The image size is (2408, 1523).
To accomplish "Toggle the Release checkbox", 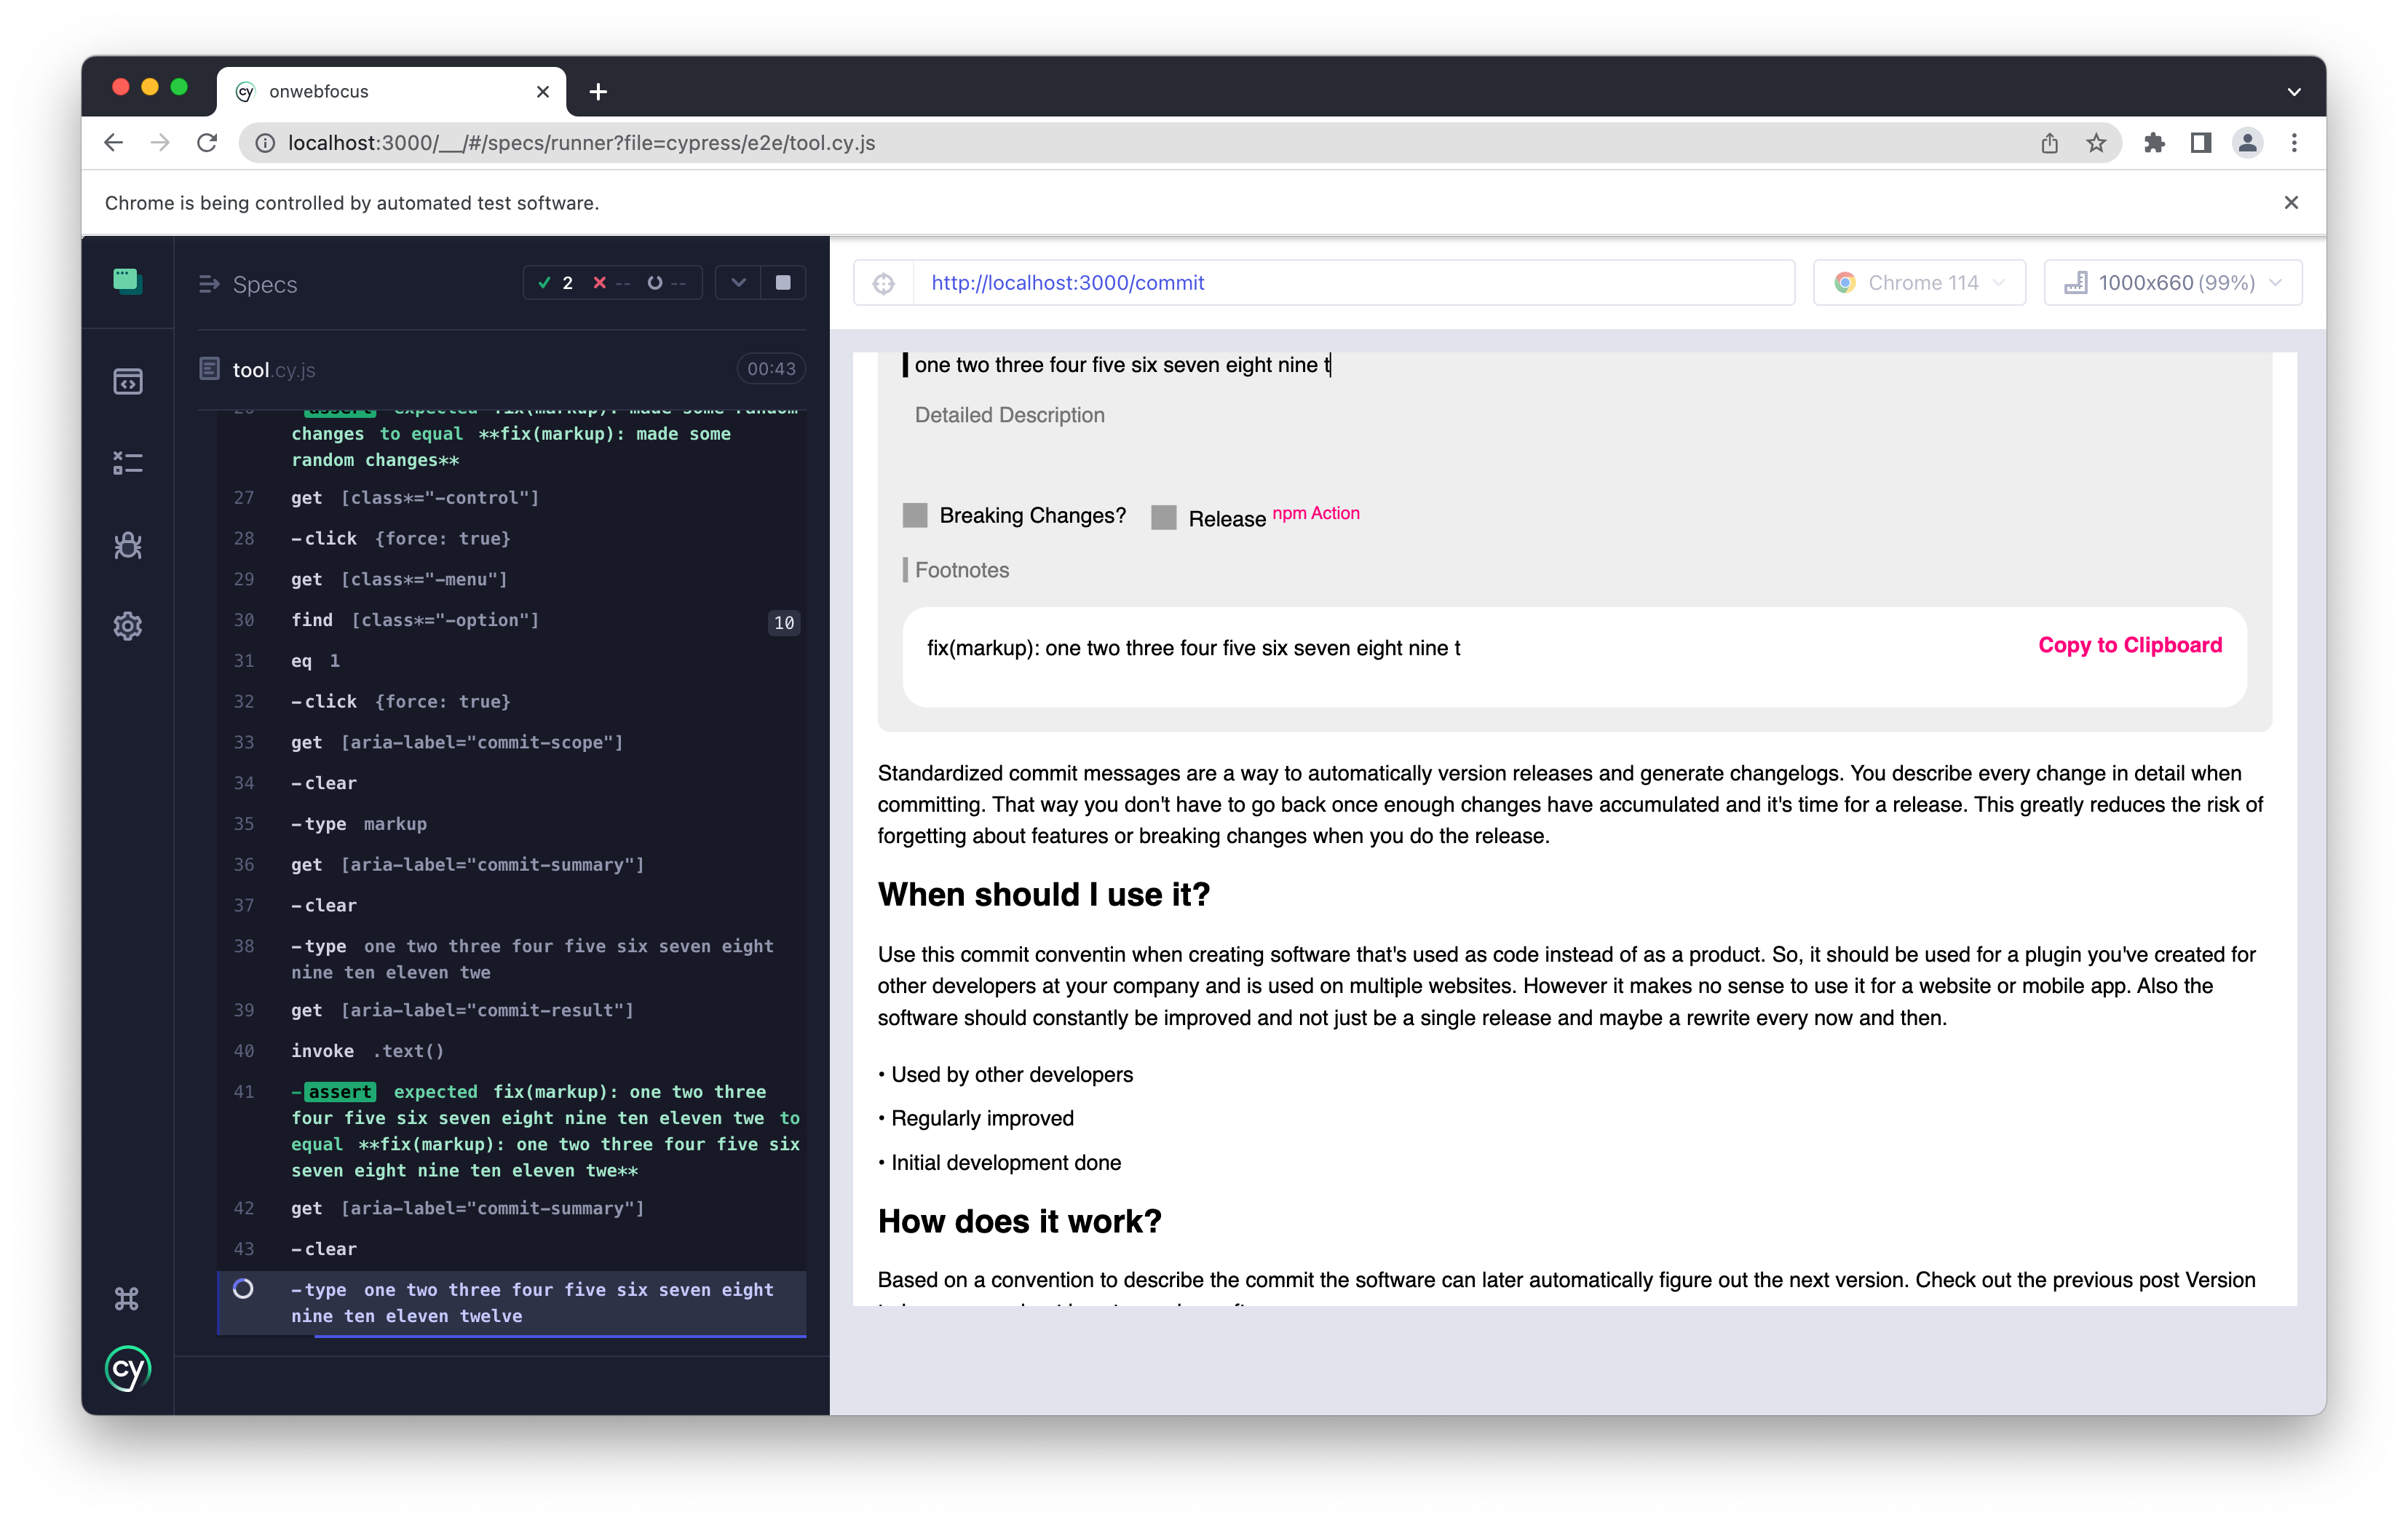I will [1163, 517].
